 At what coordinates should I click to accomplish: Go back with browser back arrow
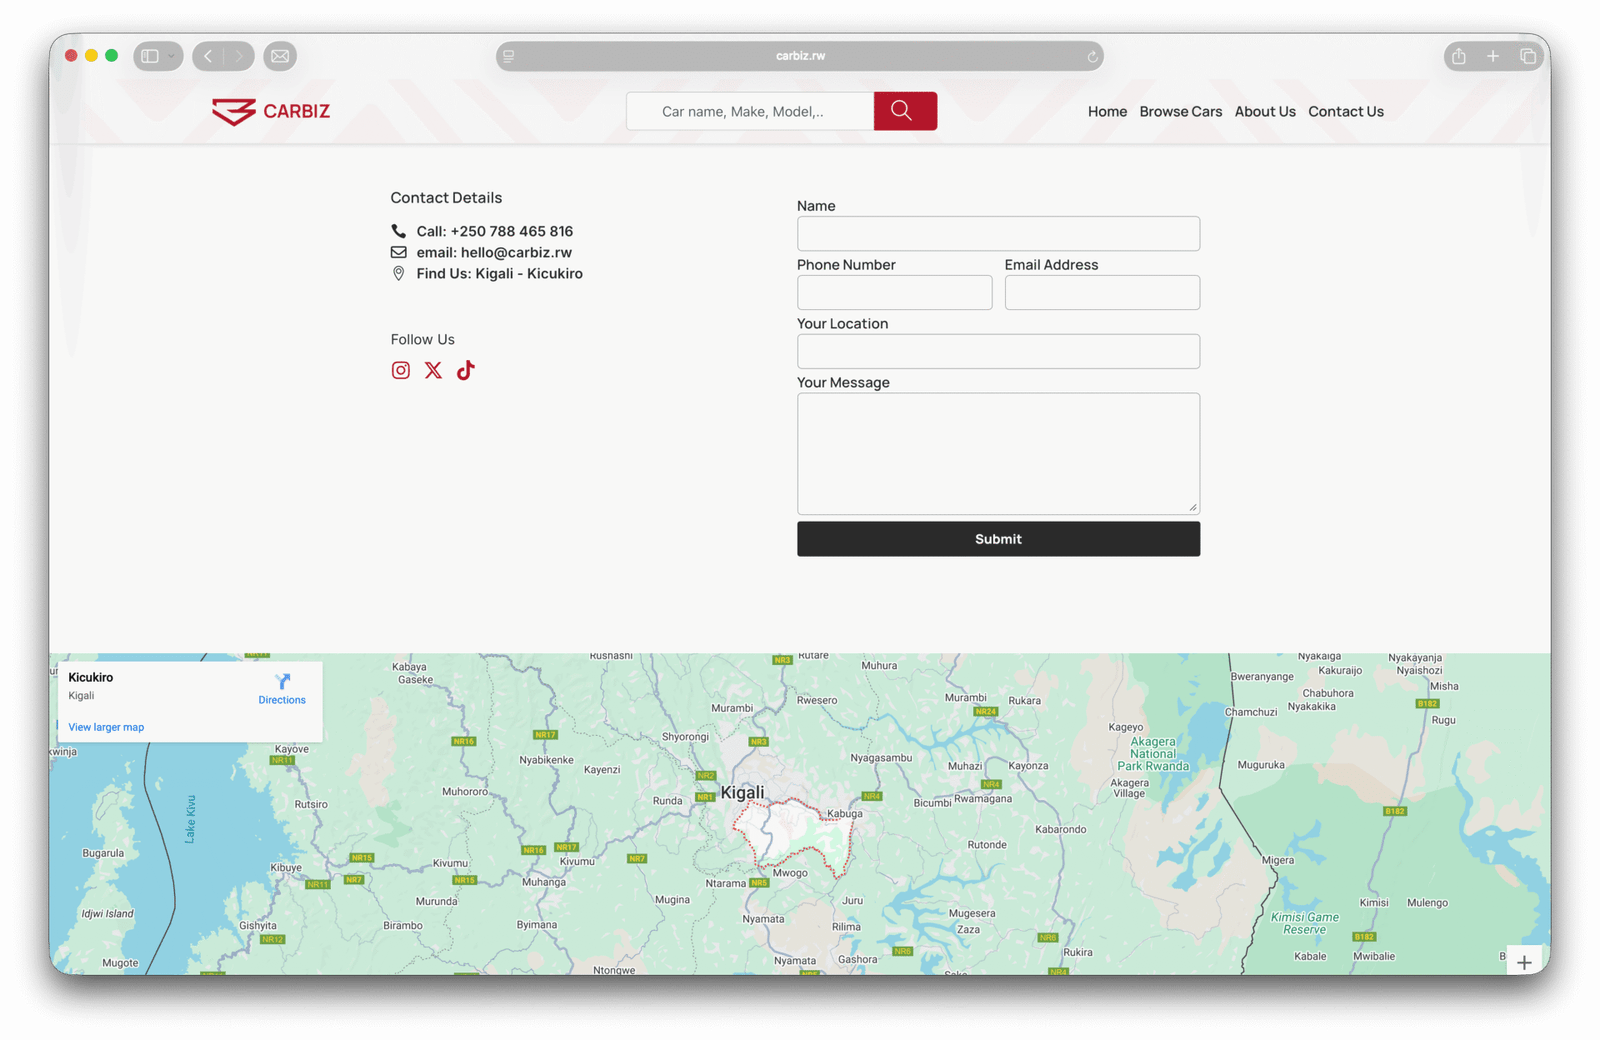tap(208, 56)
